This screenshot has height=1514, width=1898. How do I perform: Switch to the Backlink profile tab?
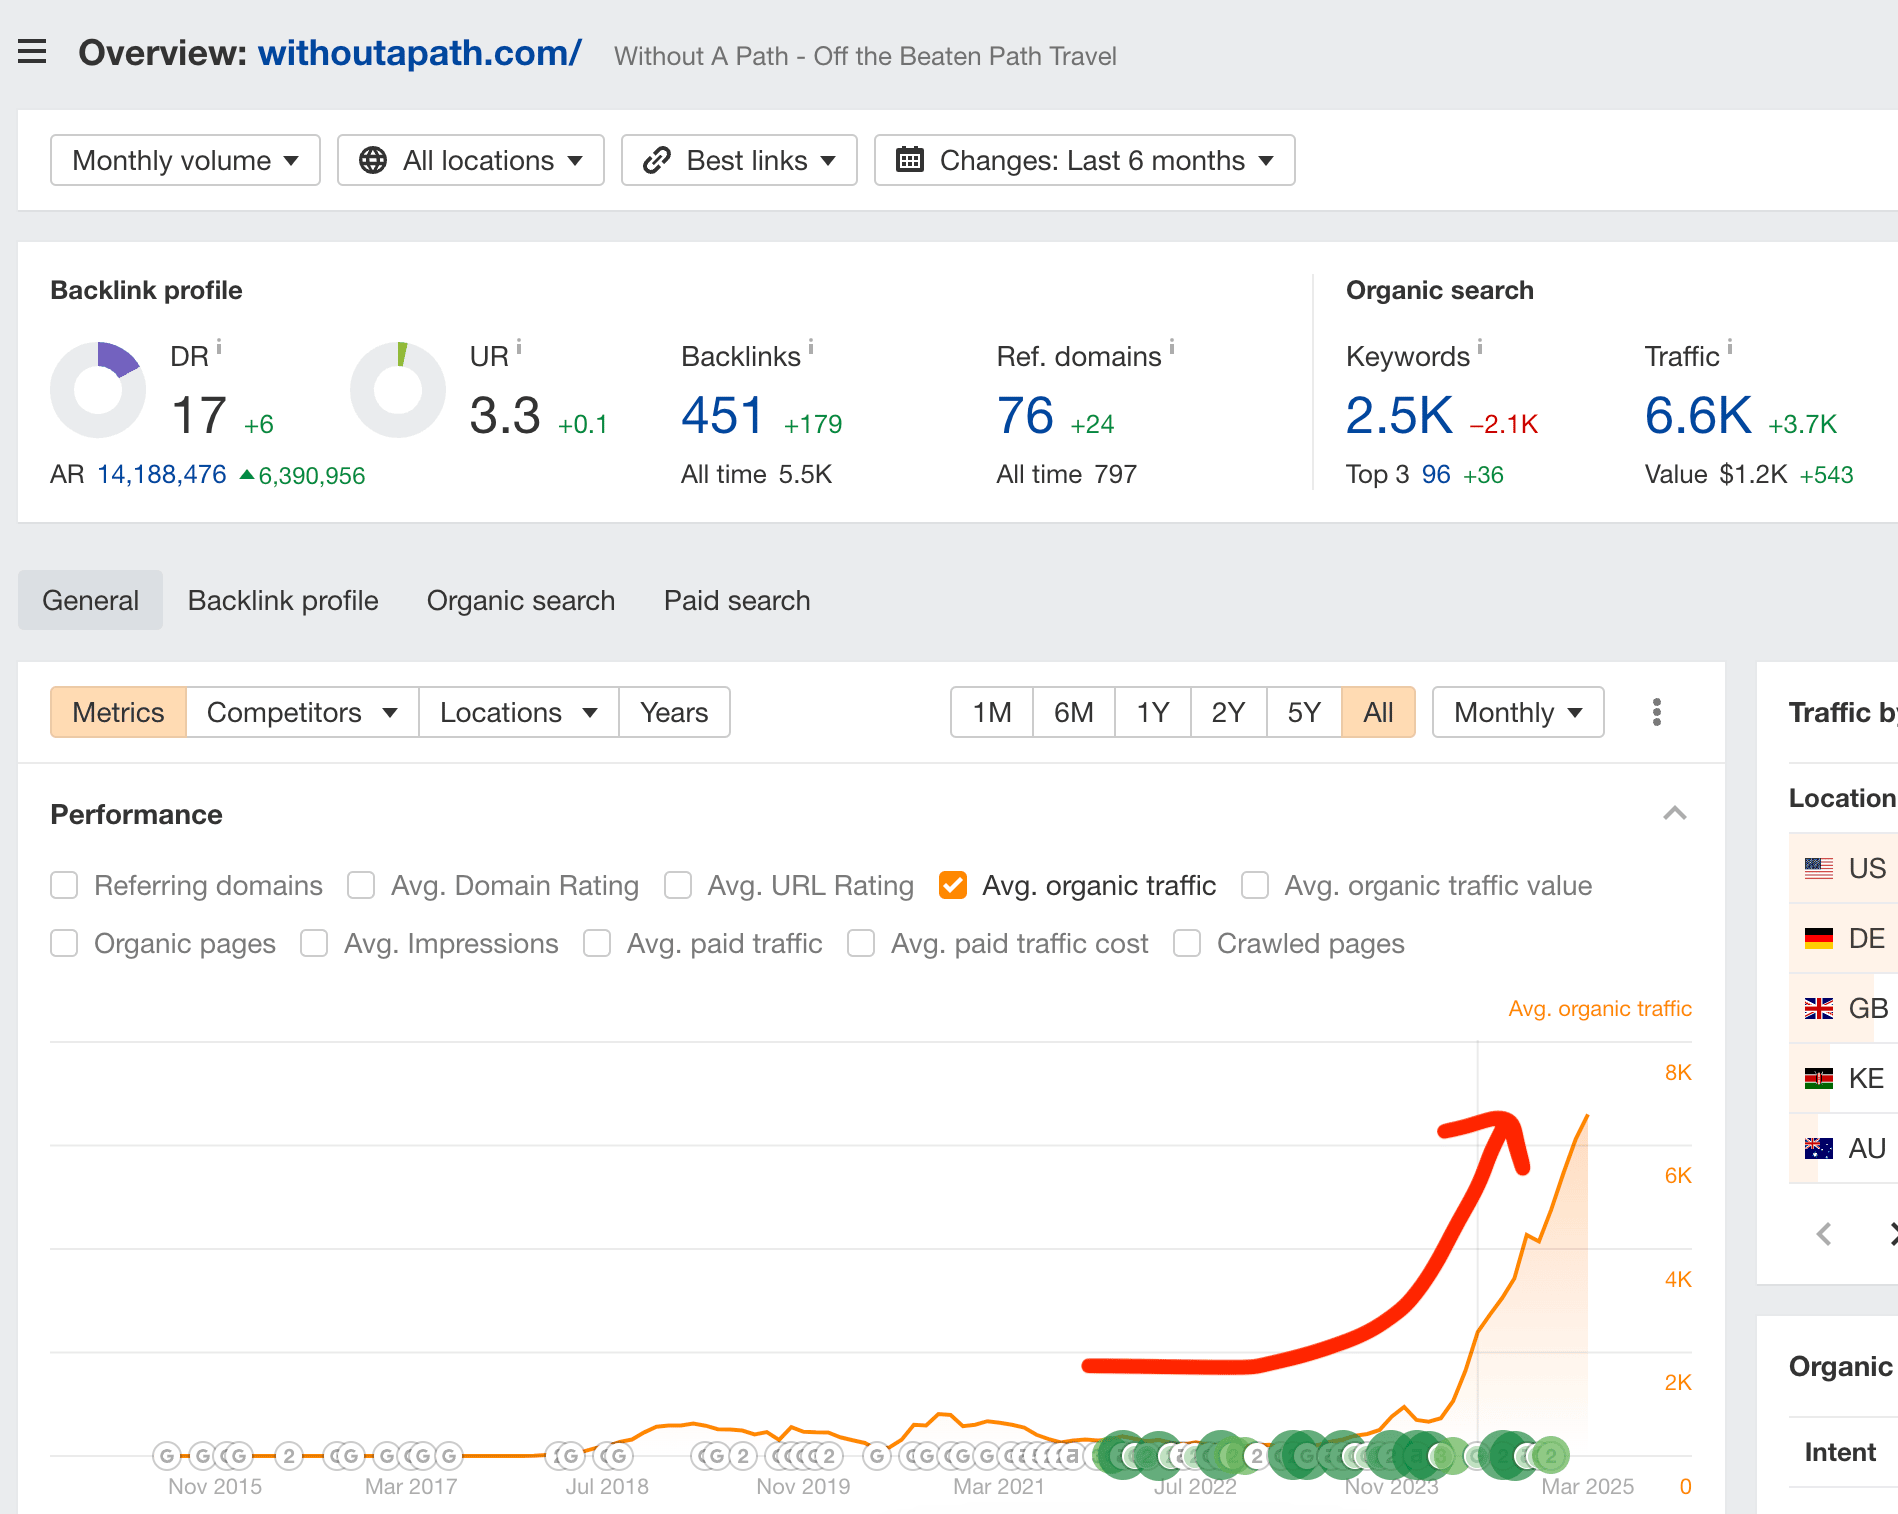click(x=283, y=600)
